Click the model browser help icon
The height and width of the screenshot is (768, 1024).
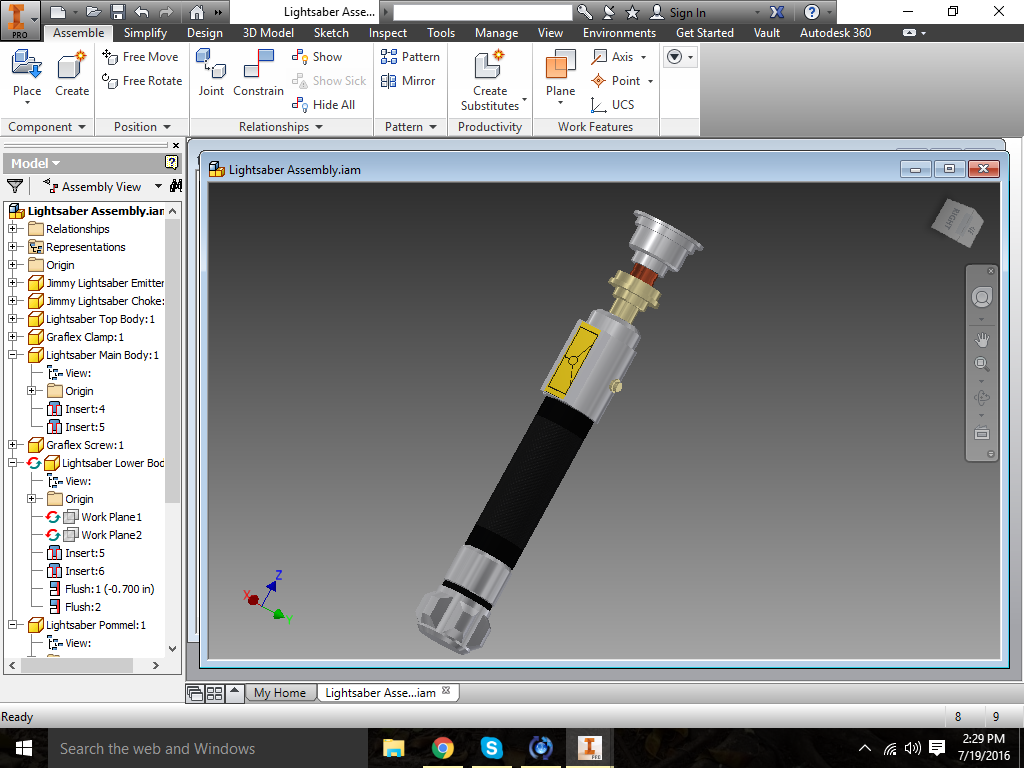click(171, 163)
